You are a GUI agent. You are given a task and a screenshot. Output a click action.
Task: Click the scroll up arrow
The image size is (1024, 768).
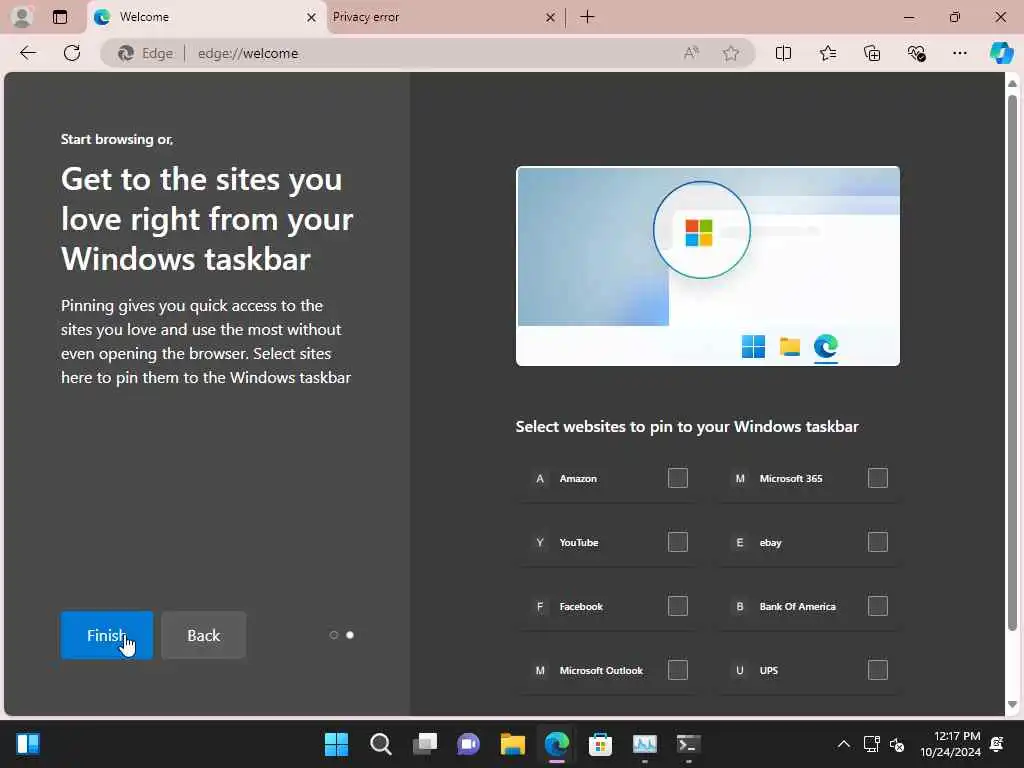[x=1012, y=84]
